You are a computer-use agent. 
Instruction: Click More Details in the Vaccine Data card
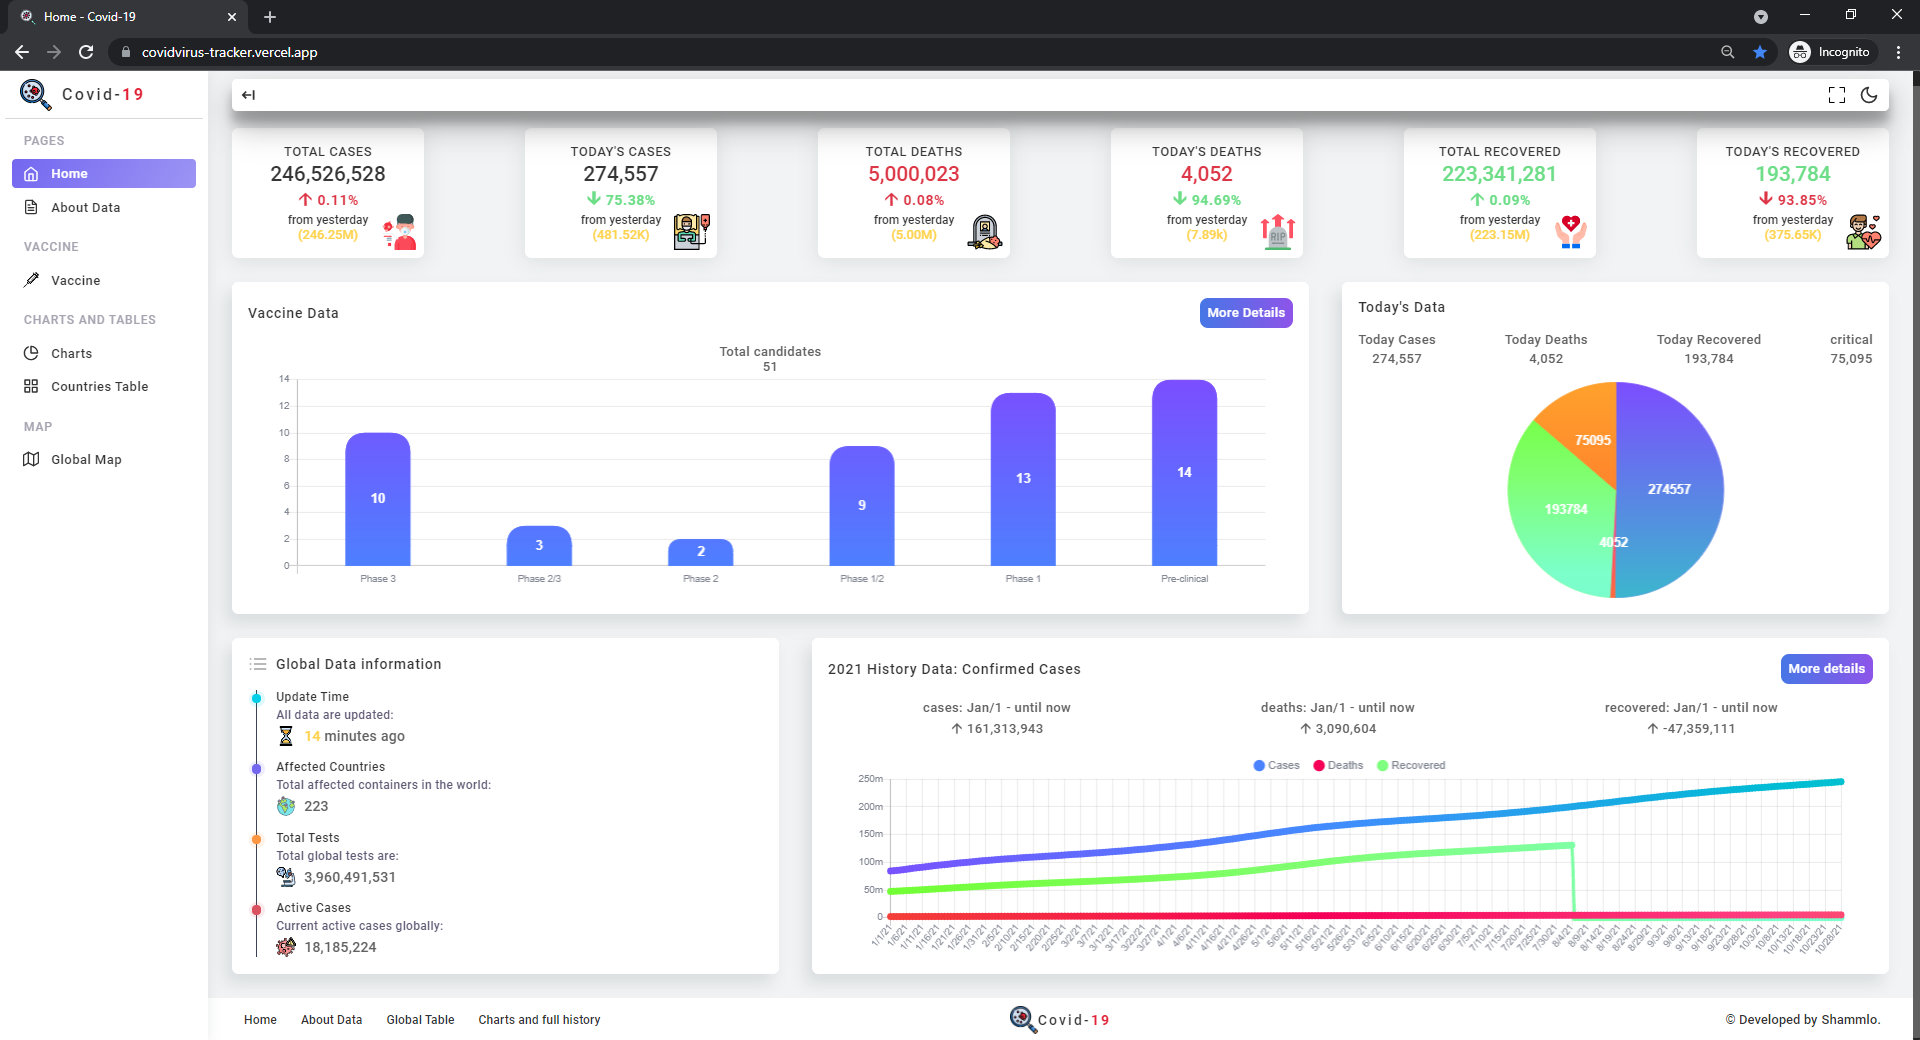point(1246,313)
